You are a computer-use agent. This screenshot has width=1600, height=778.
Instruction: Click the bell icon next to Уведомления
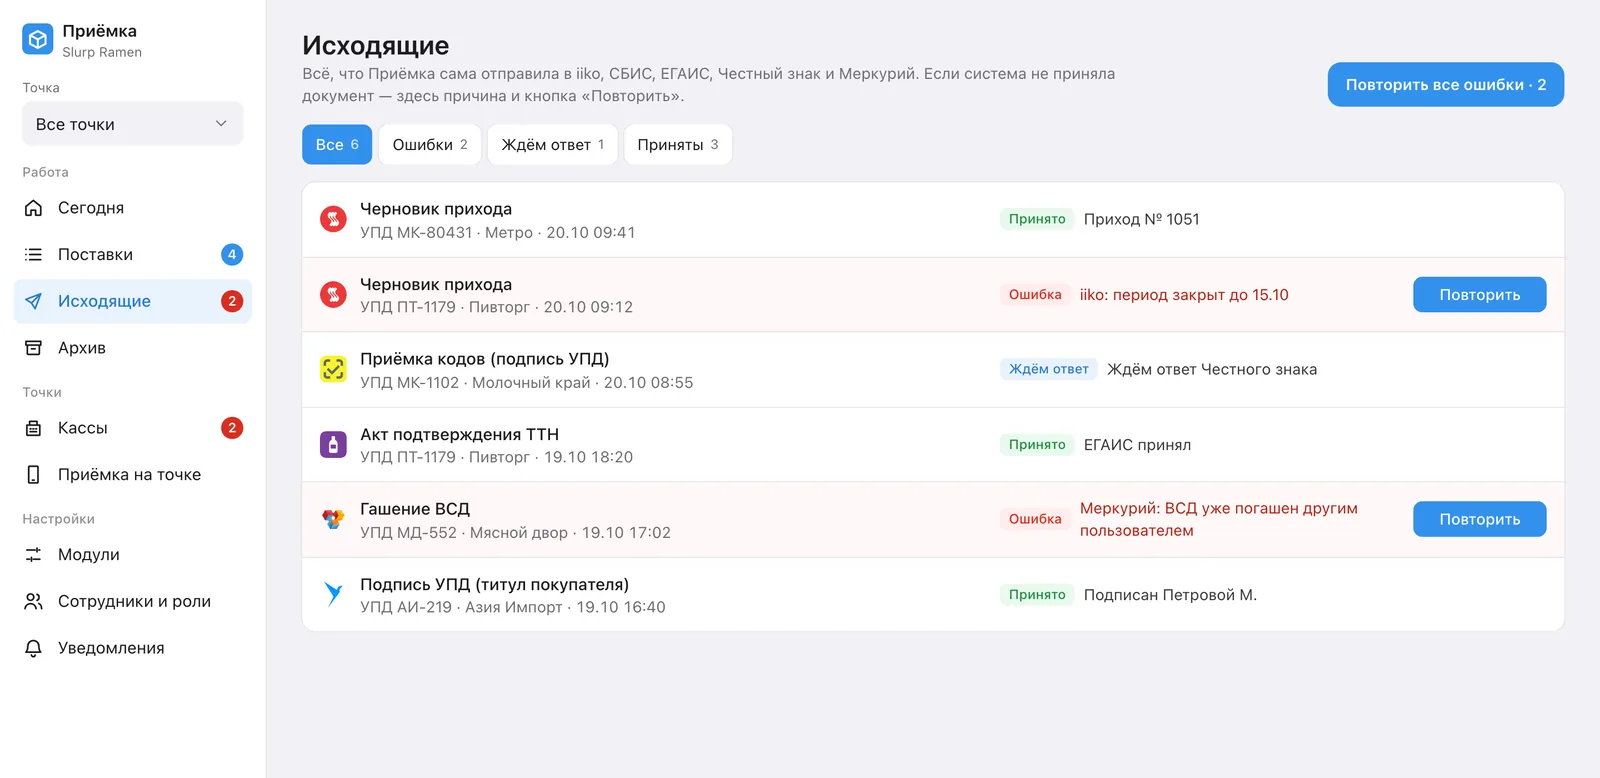click(x=33, y=648)
